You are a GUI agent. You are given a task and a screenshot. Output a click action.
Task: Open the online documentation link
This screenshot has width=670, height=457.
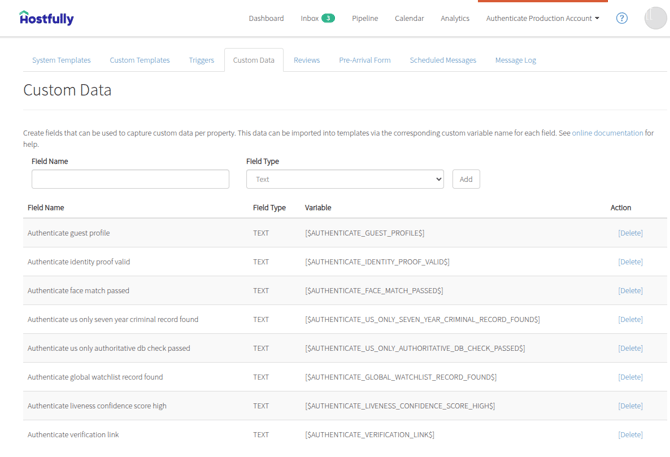pyautogui.click(x=607, y=133)
